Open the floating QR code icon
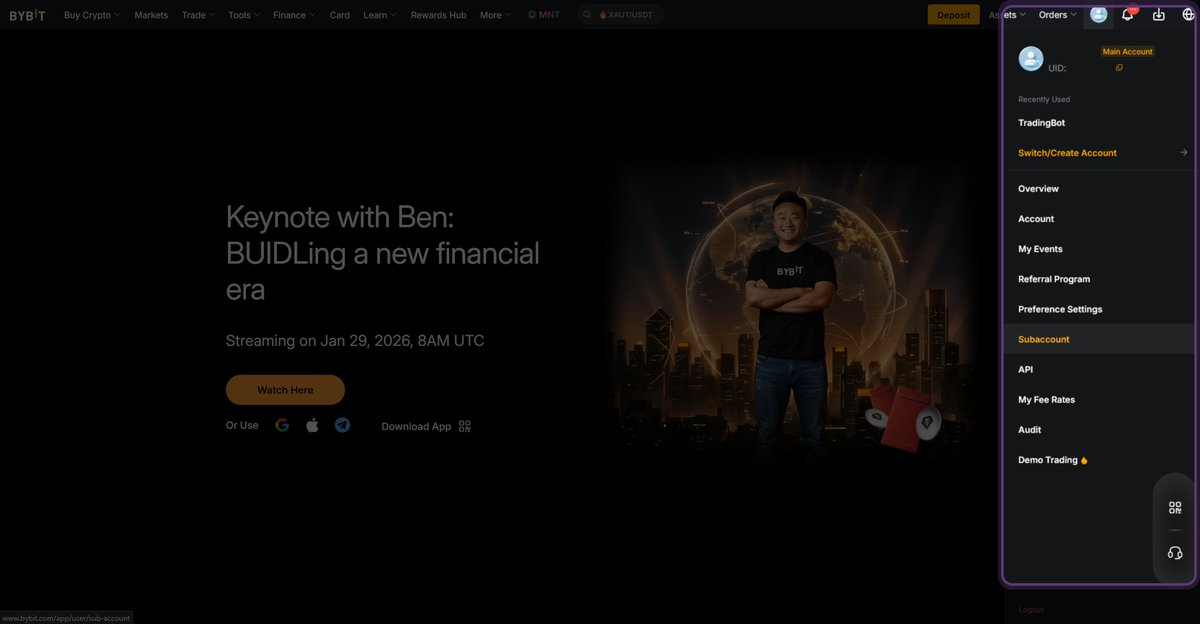The image size is (1200, 624). click(x=1175, y=508)
